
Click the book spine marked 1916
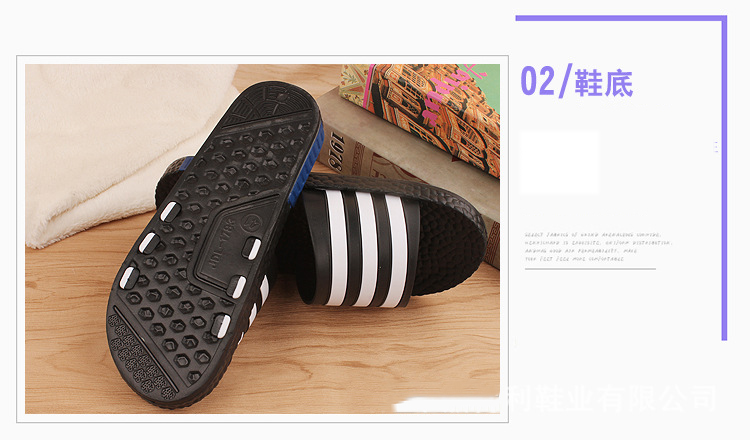pyautogui.click(x=336, y=151)
